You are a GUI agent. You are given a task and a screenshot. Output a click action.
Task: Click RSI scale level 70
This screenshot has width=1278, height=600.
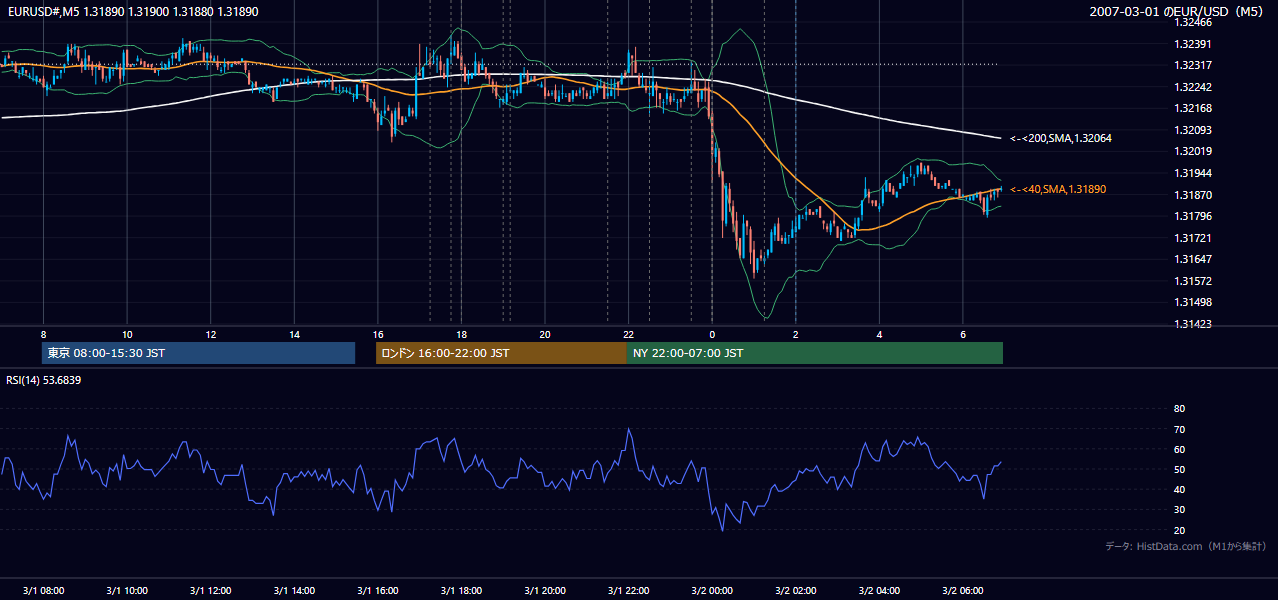(1179, 429)
